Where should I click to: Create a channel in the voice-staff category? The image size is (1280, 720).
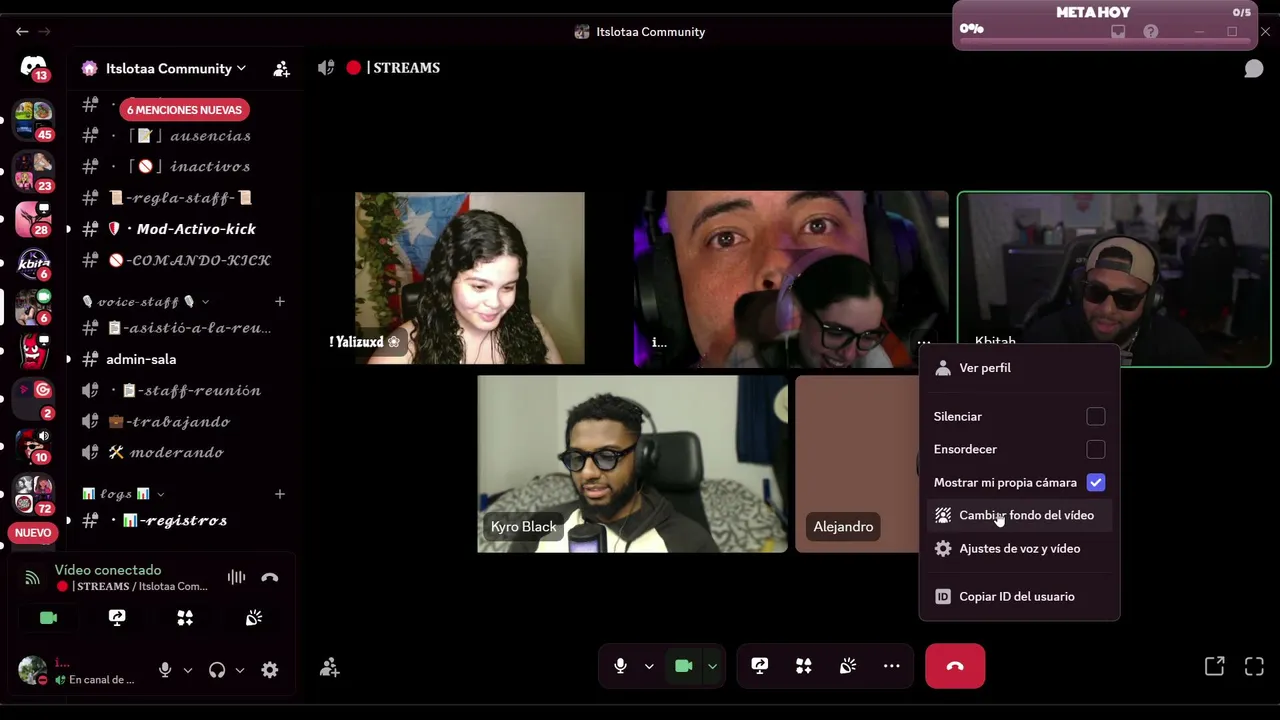(280, 301)
